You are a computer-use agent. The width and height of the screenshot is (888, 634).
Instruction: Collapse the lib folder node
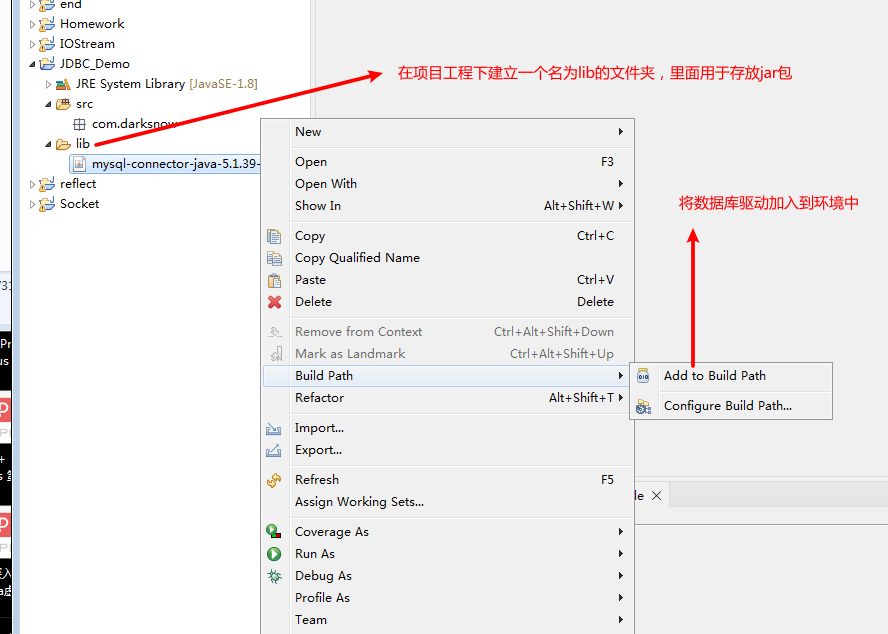48,144
